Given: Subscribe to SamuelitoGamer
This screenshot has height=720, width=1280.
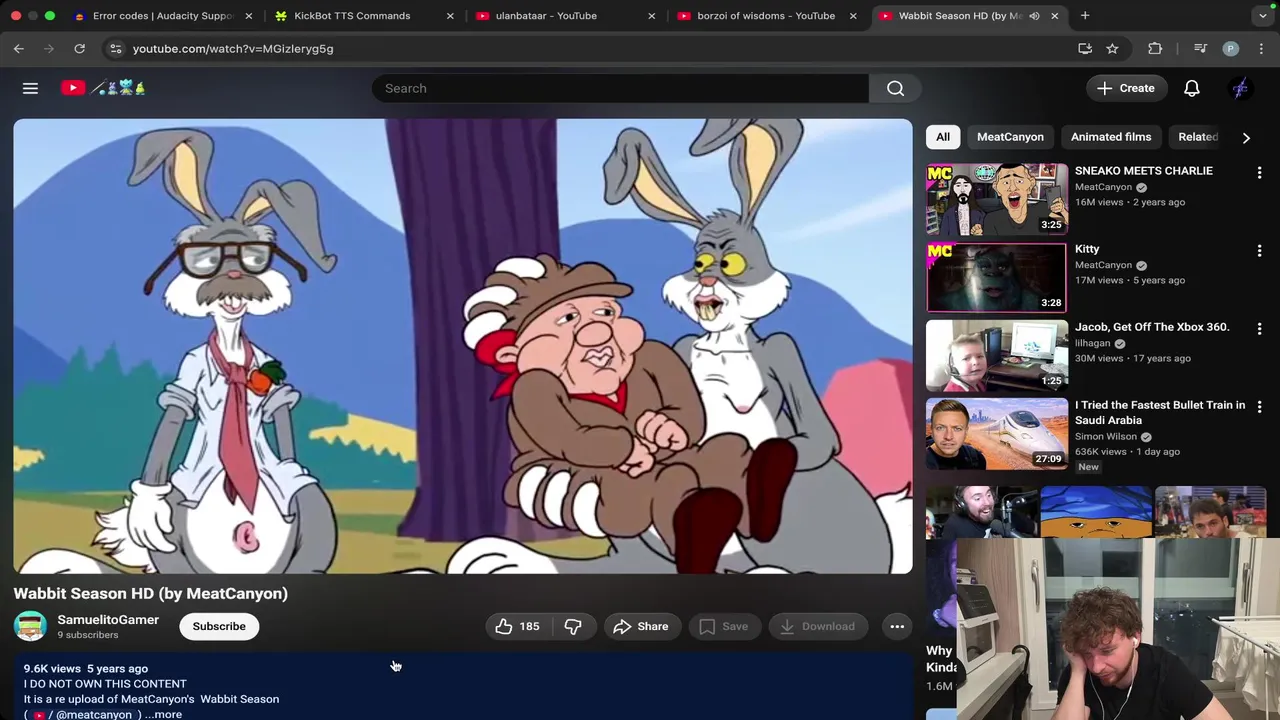Looking at the screenshot, I should (x=219, y=626).
